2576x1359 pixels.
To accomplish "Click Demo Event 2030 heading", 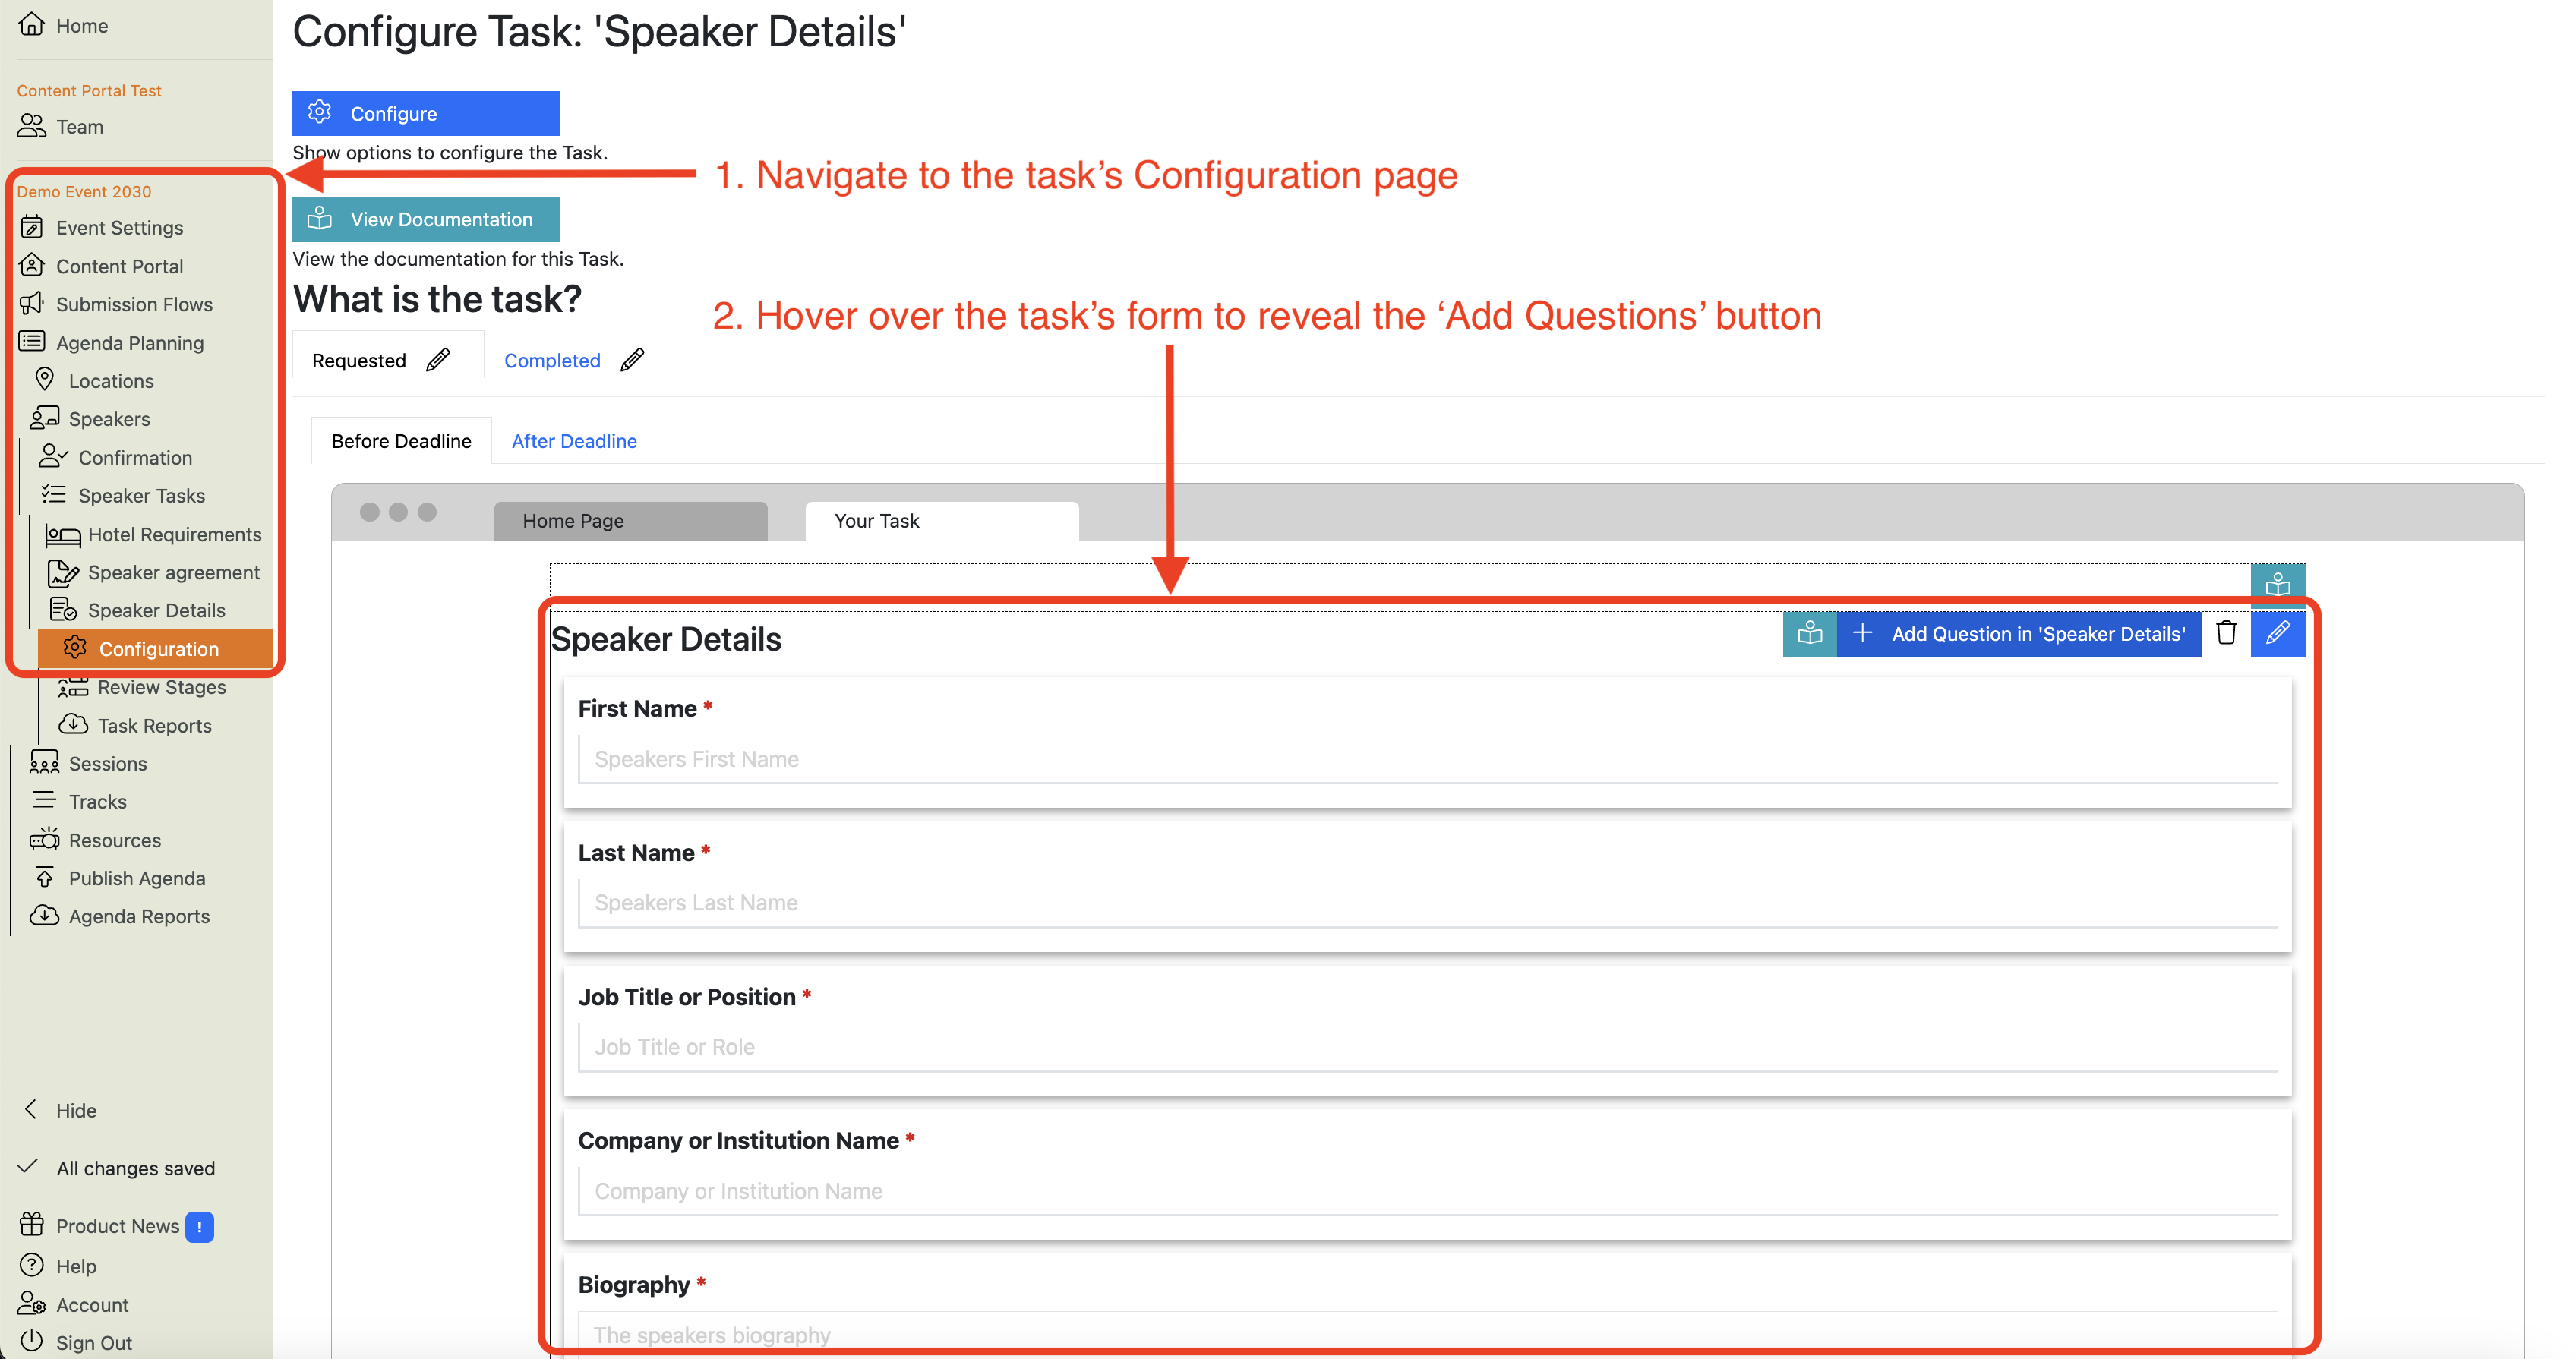I will [84, 191].
